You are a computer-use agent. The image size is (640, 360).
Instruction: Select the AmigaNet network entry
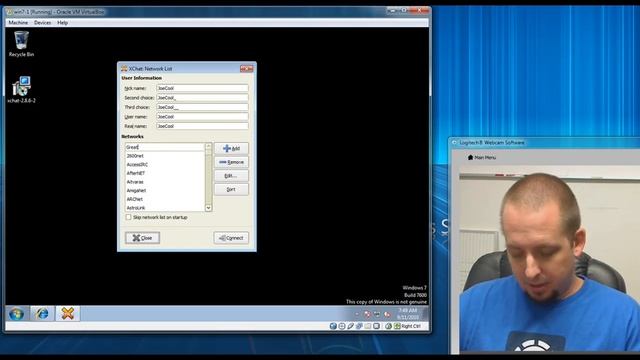(164, 190)
